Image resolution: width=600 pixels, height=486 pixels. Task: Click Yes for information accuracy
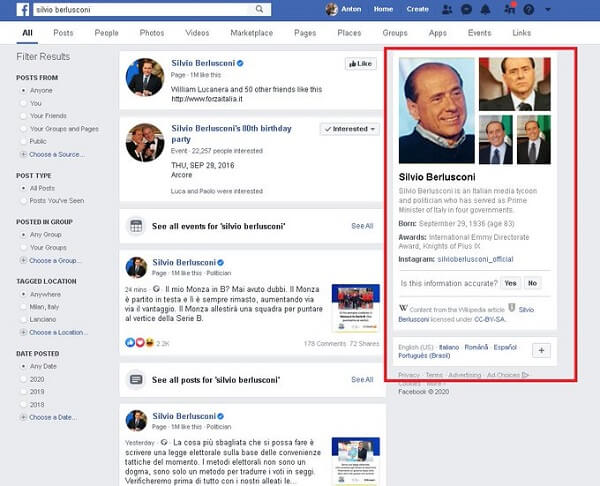[x=510, y=283]
